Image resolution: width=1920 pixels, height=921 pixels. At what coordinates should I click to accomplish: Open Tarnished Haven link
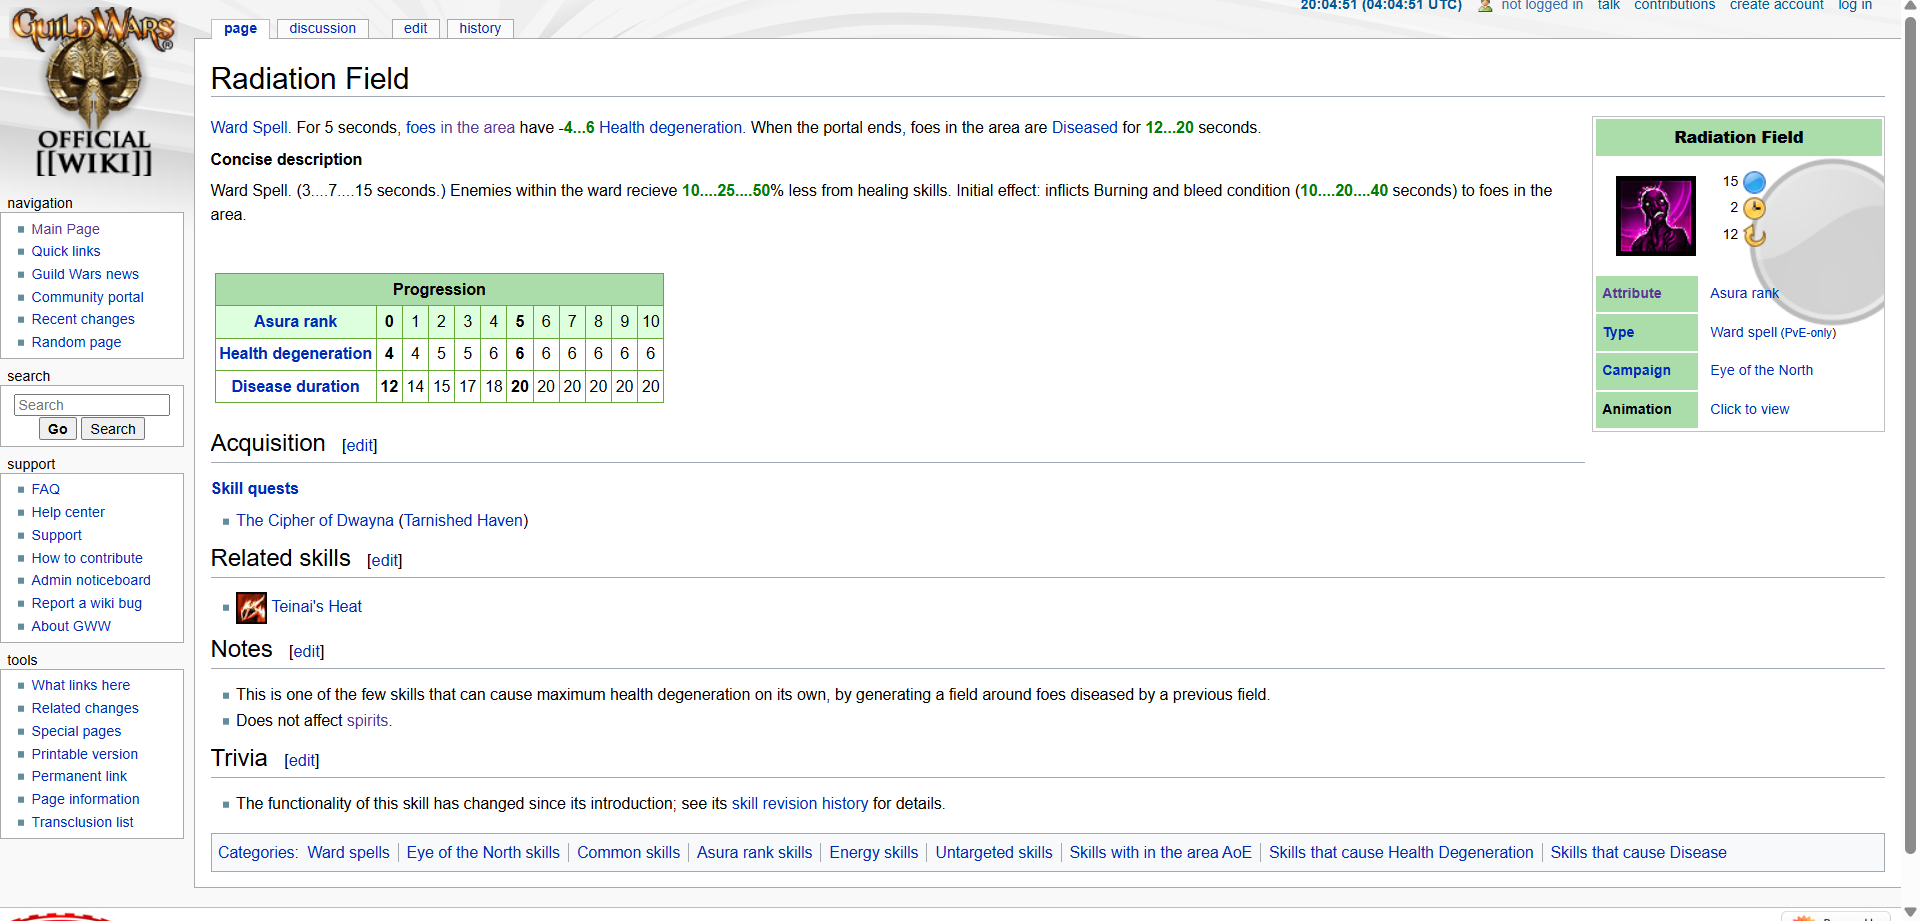(463, 520)
